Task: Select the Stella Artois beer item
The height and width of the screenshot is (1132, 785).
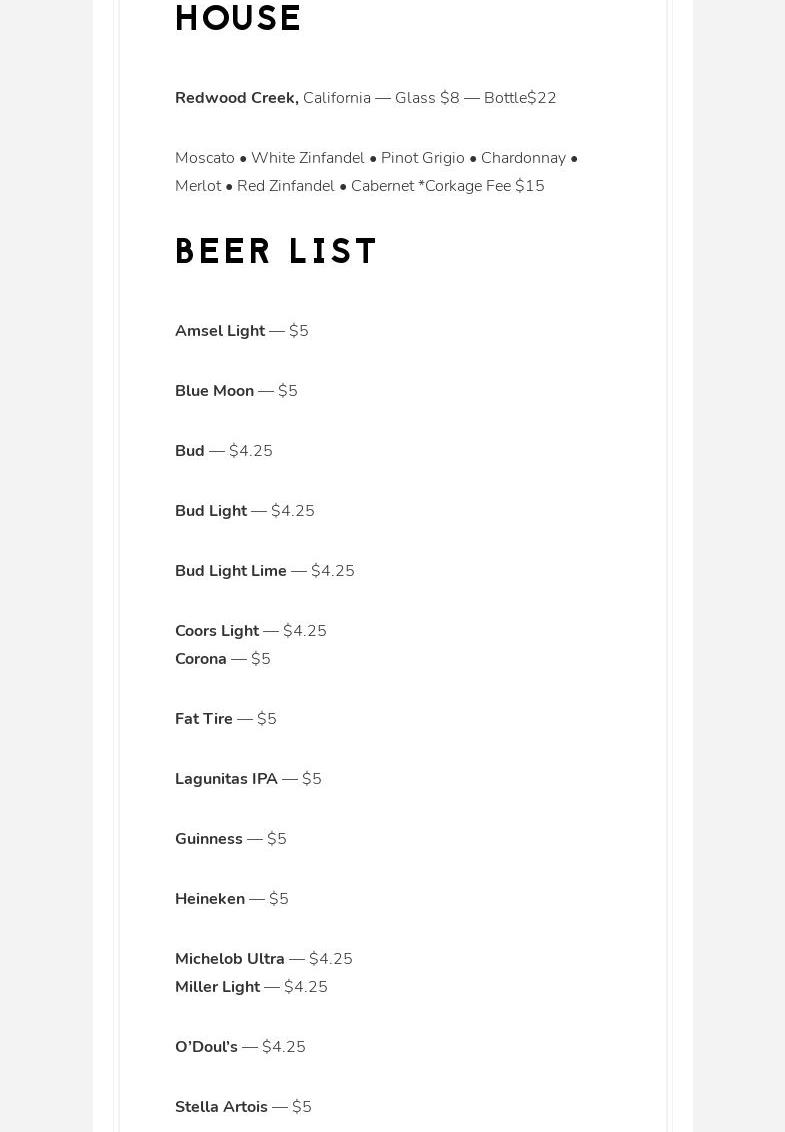Action: tap(221, 1107)
